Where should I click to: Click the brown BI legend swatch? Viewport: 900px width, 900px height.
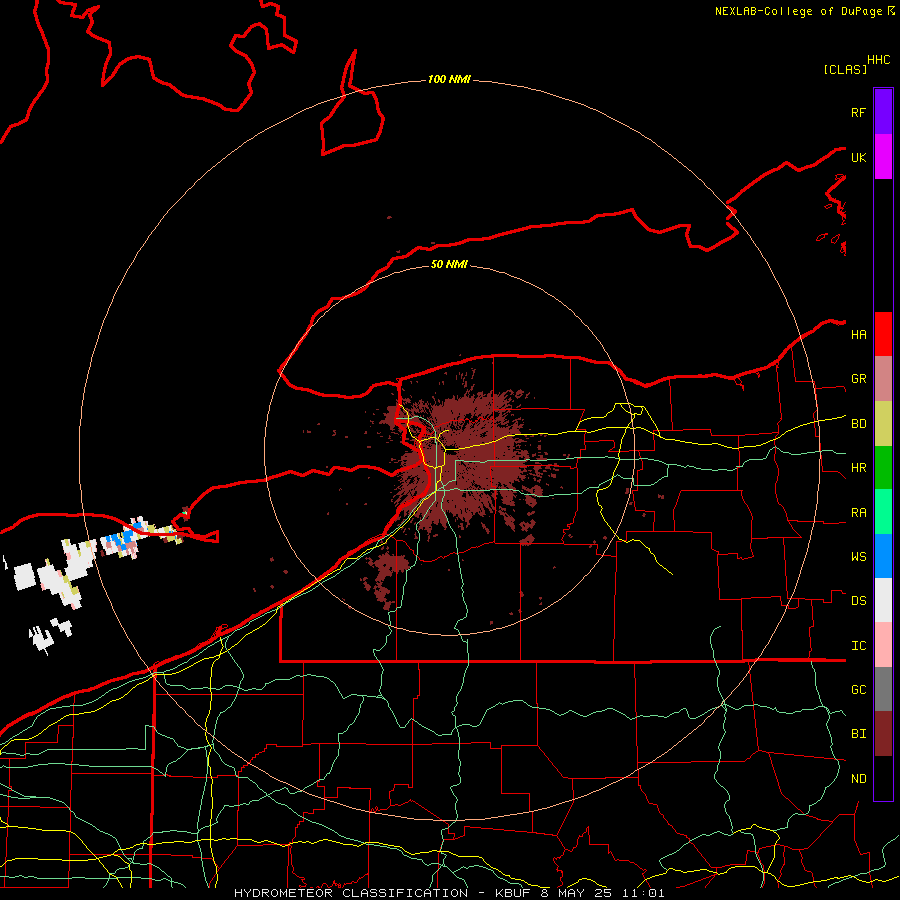(883, 734)
